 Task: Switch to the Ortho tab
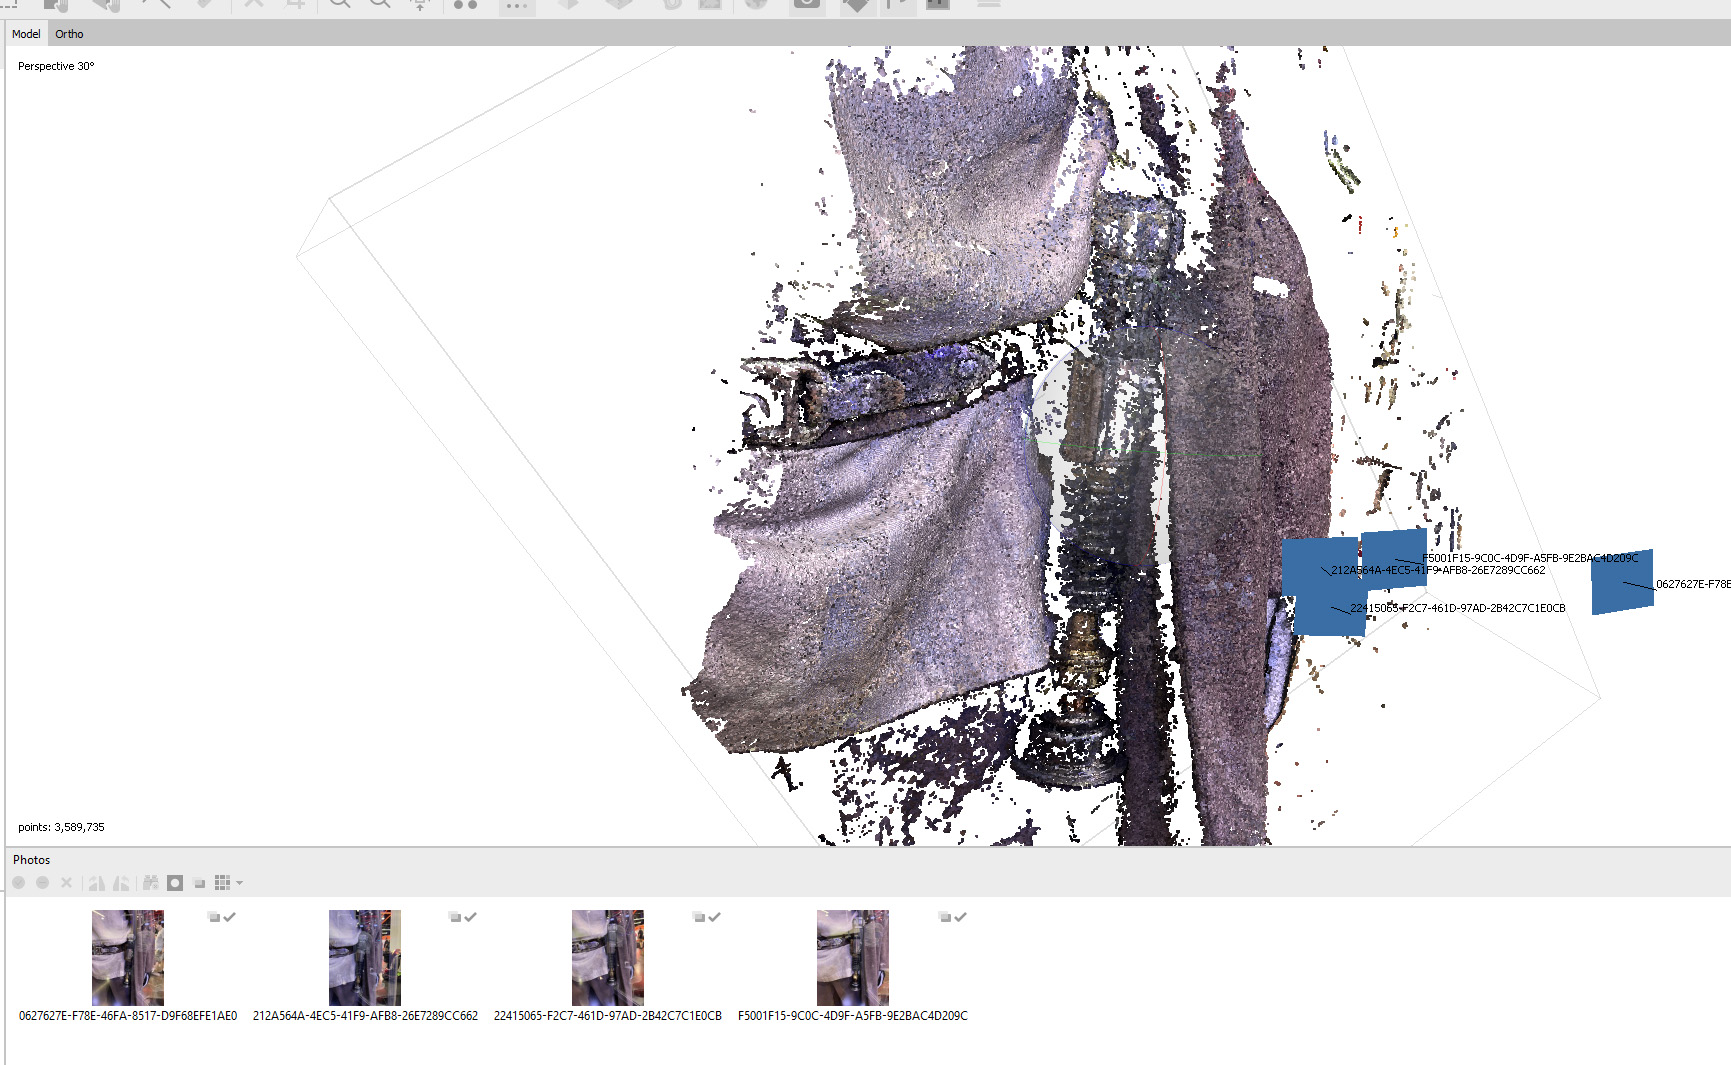69,34
